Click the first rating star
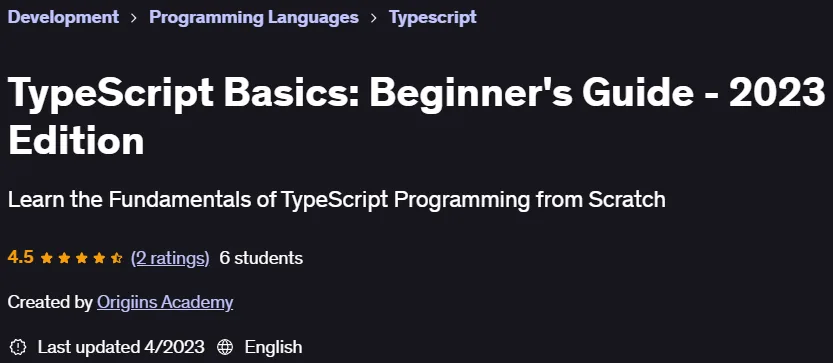This screenshot has width=833, height=363. (47, 259)
